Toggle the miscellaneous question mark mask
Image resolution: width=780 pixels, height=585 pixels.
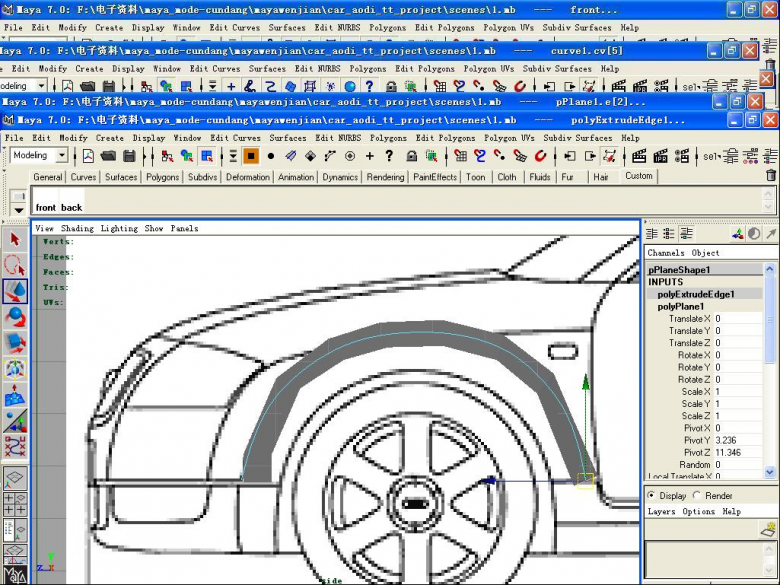tap(389, 156)
